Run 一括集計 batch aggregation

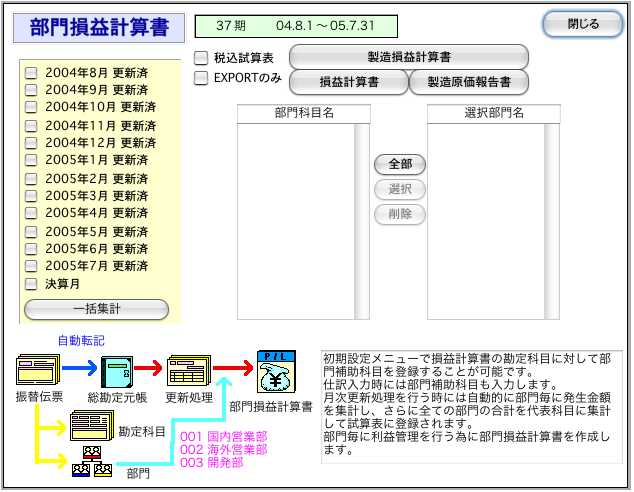97,309
